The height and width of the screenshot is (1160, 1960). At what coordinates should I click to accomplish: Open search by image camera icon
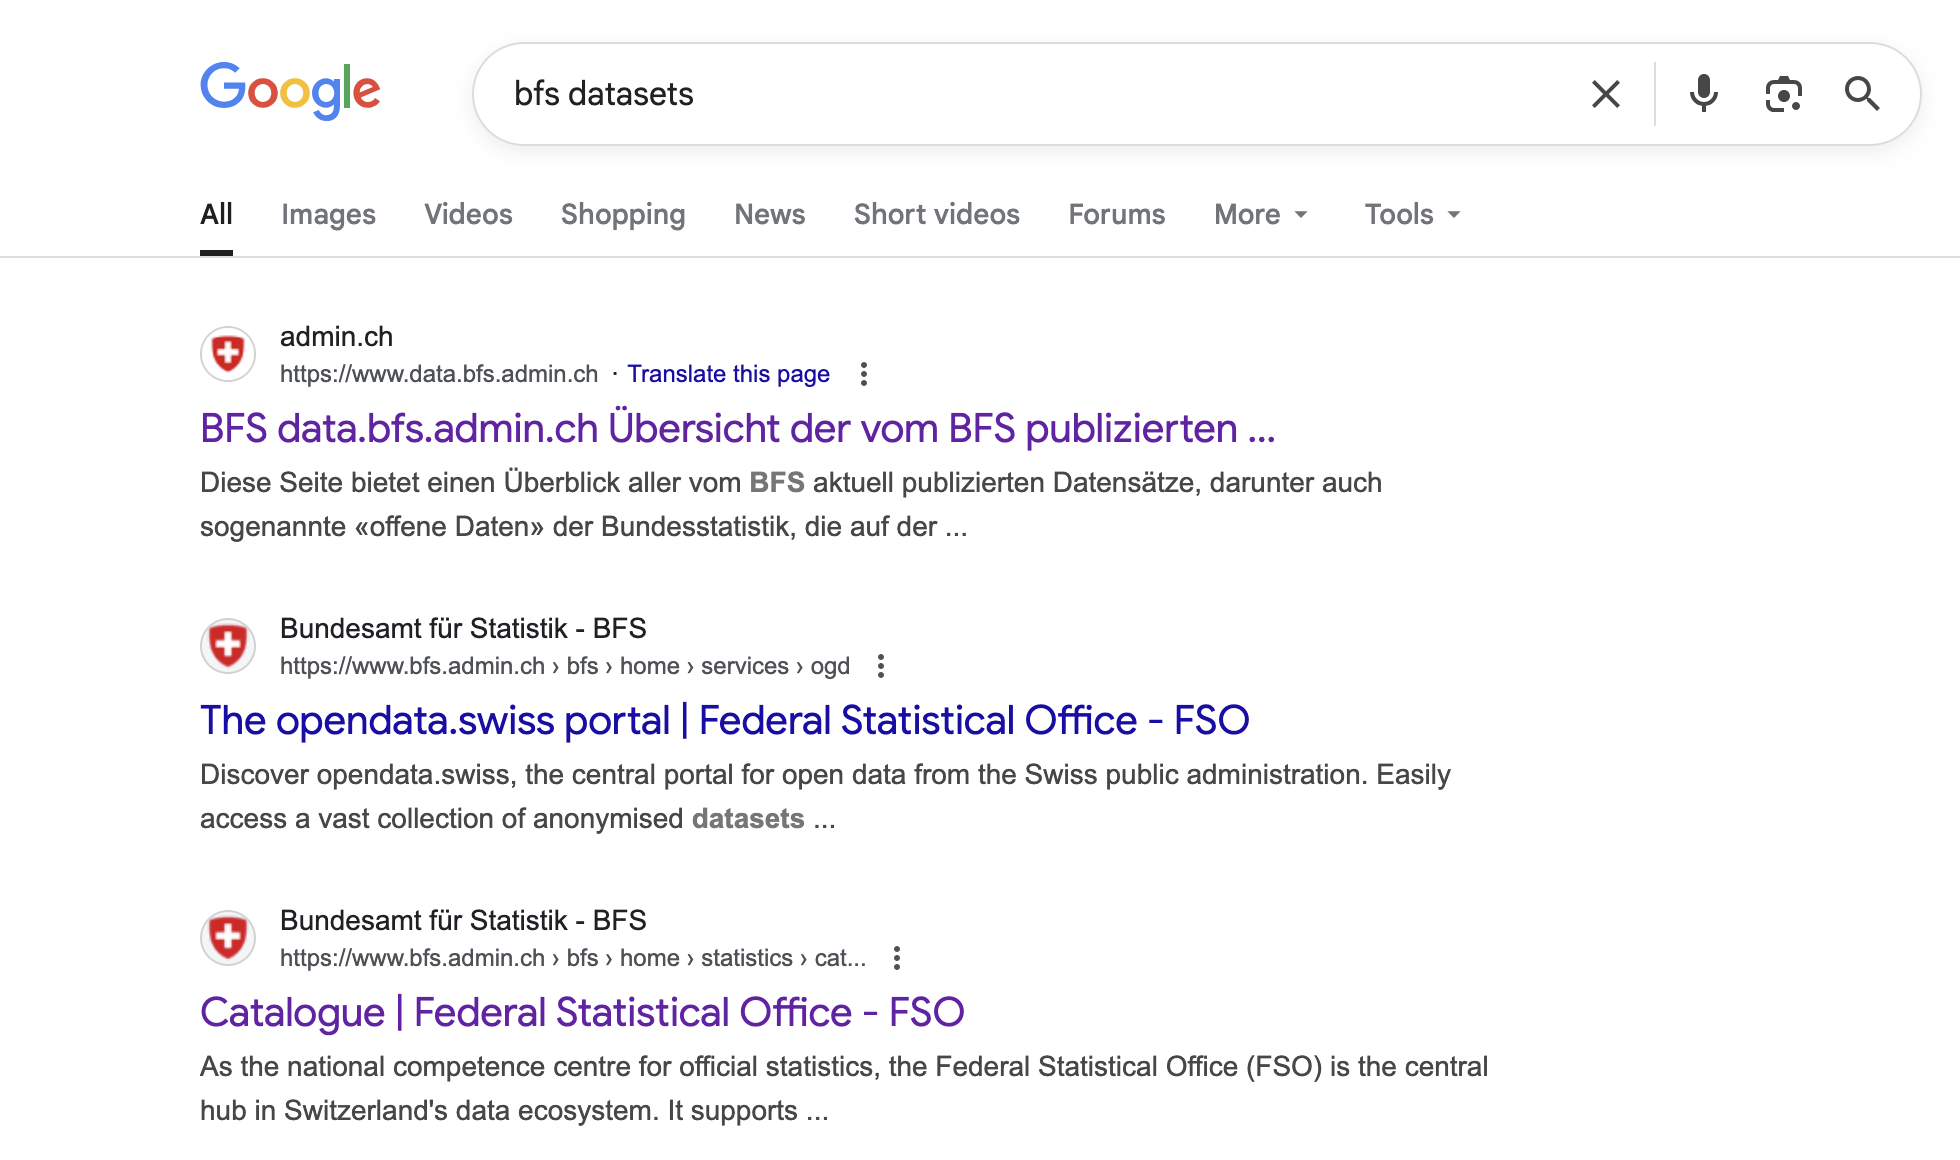pos(1783,94)
